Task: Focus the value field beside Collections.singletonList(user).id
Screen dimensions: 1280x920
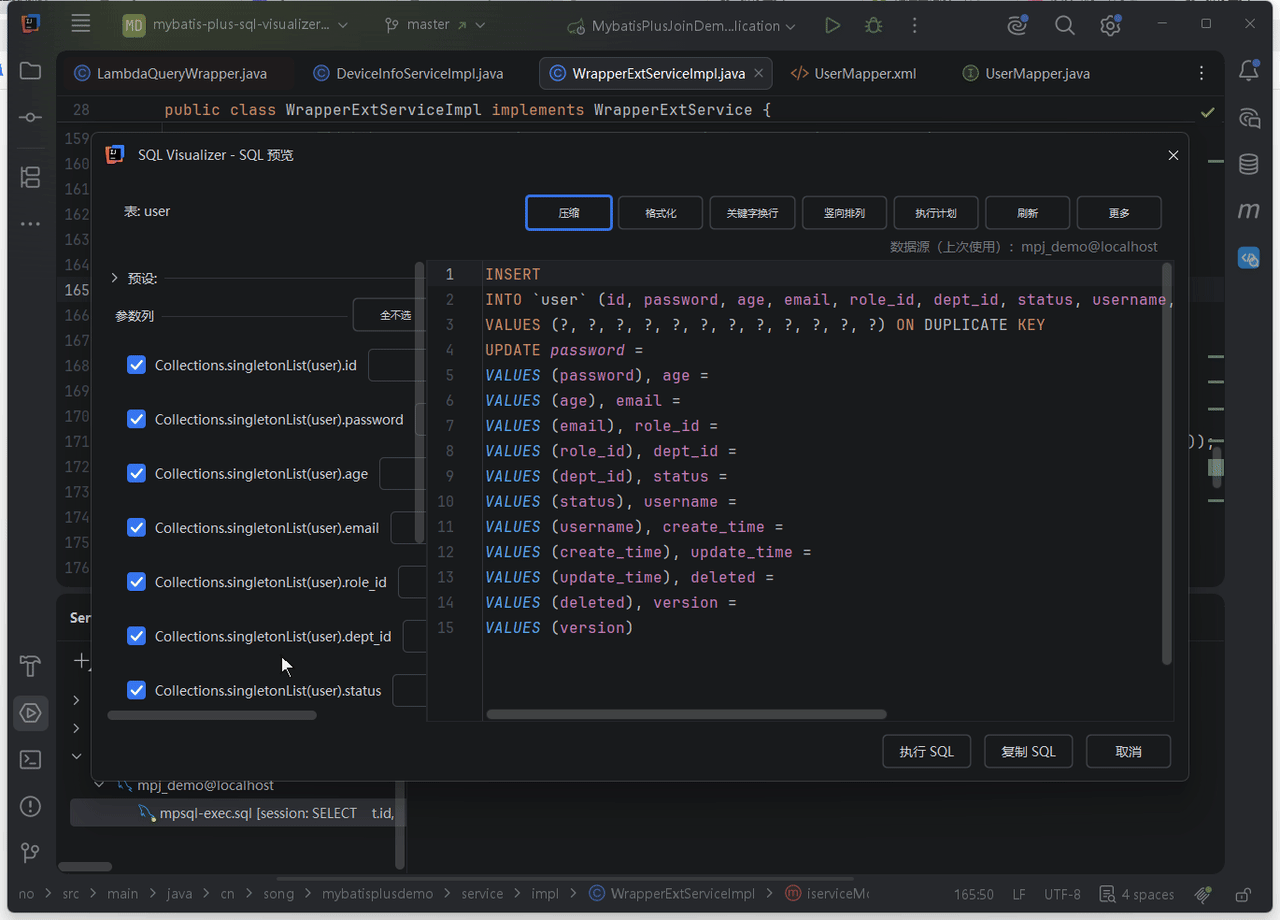Action: tap(397, 365)
